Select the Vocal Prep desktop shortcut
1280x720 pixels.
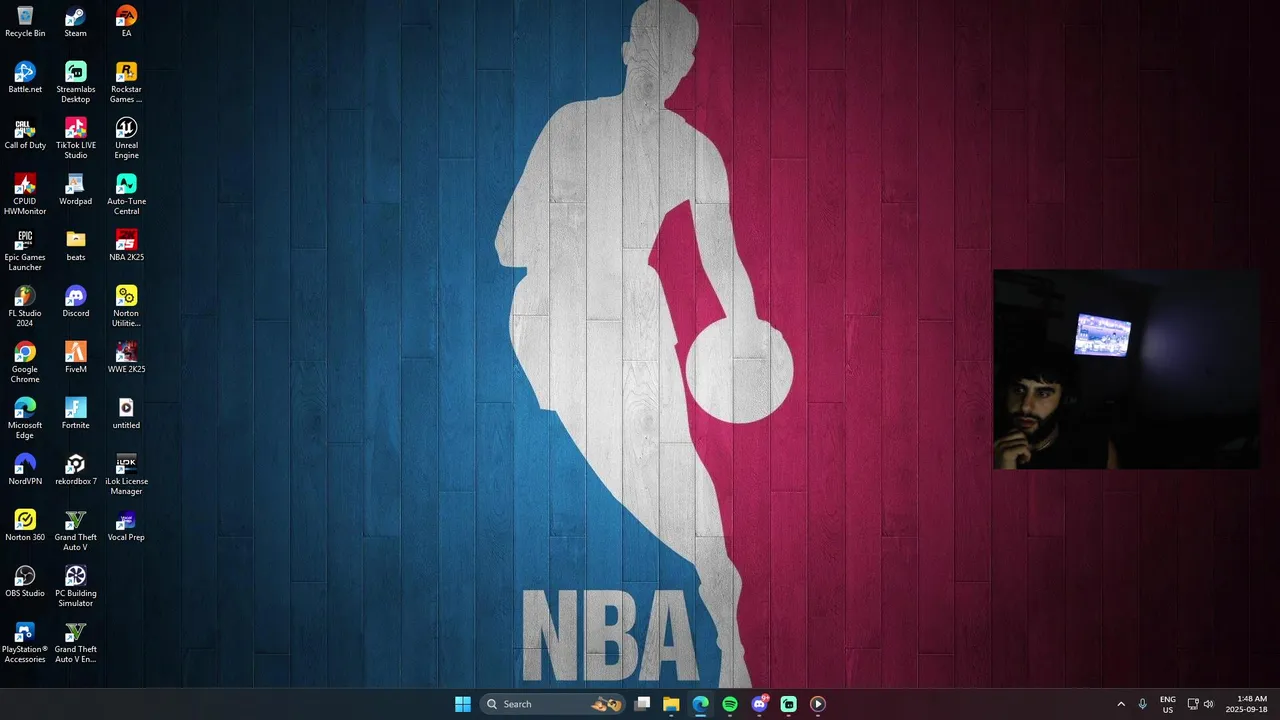tap(126, 526)
